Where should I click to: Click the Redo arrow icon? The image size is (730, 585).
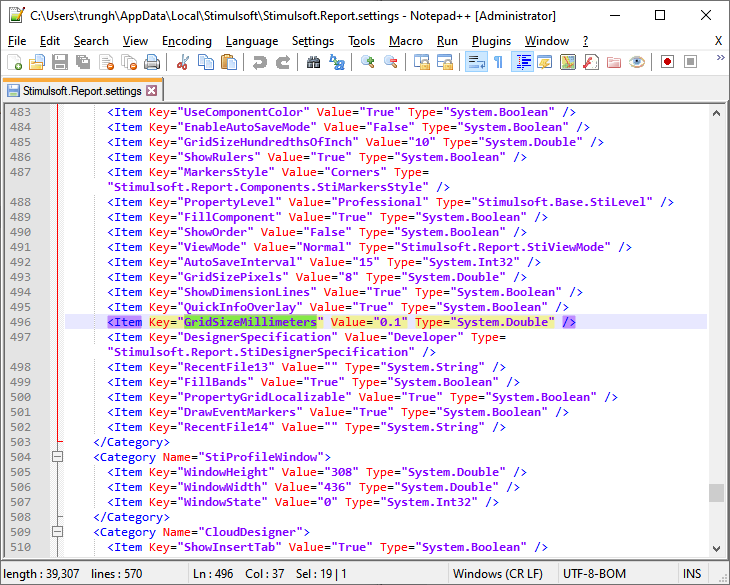tap(283, 62)
